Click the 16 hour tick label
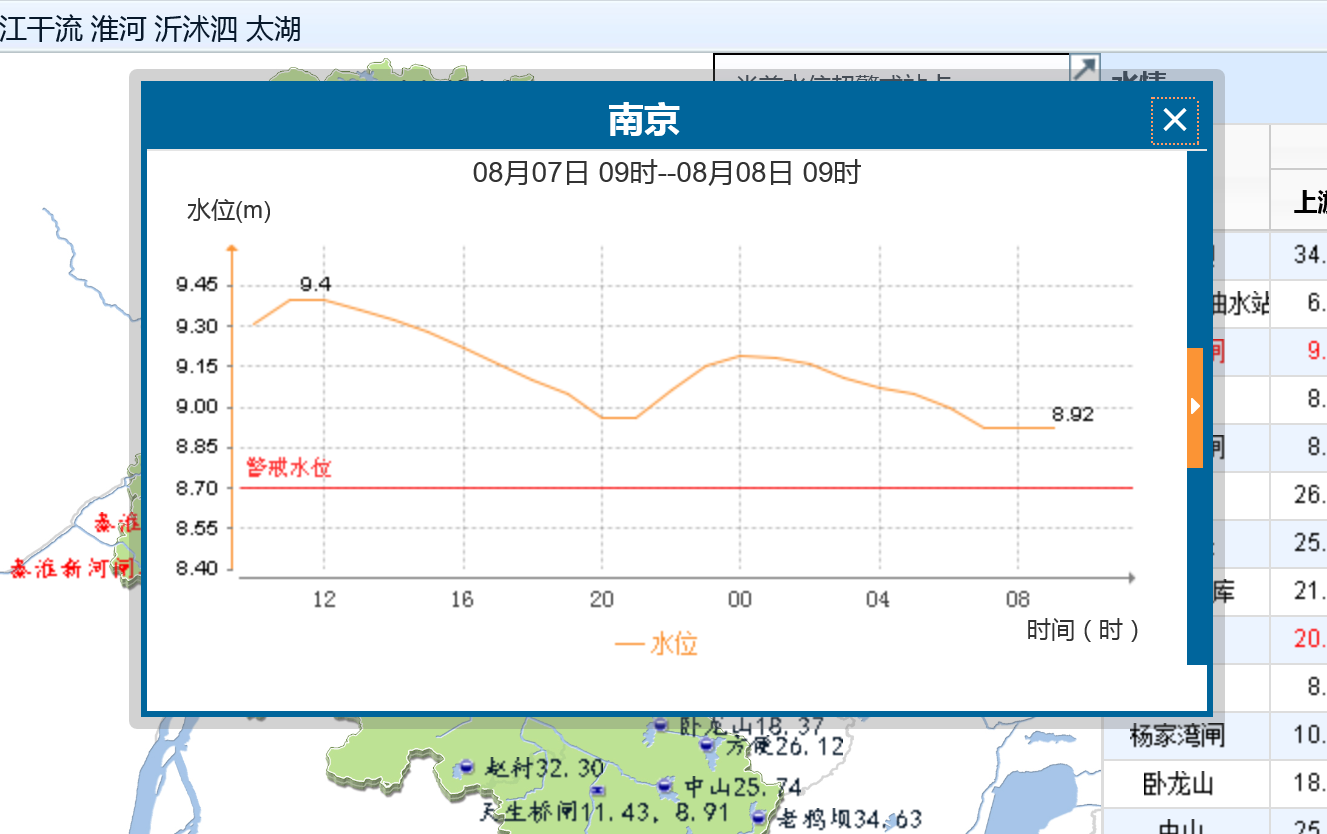Screen dimensions: 1327x834 tap(462, 600)
